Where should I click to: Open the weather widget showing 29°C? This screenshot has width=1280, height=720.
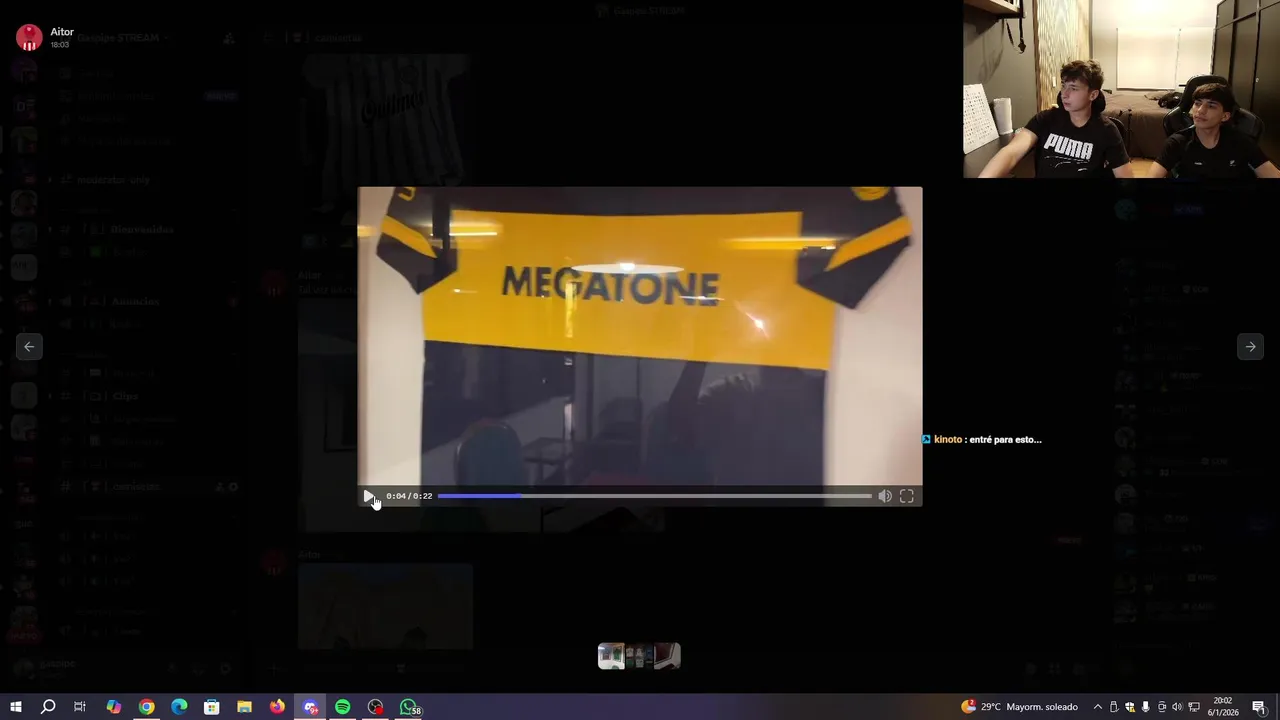(x=1019, y=707)
